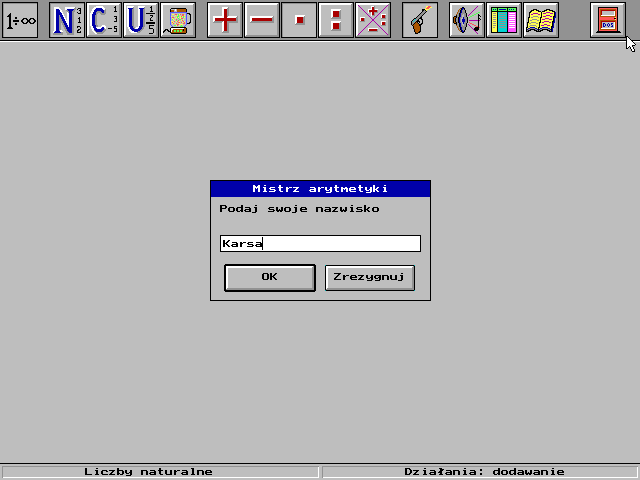Viewport: 640px width, 480px height.
Task: Cancel with the Zrezygnuj button
Action: click(370, 278)
